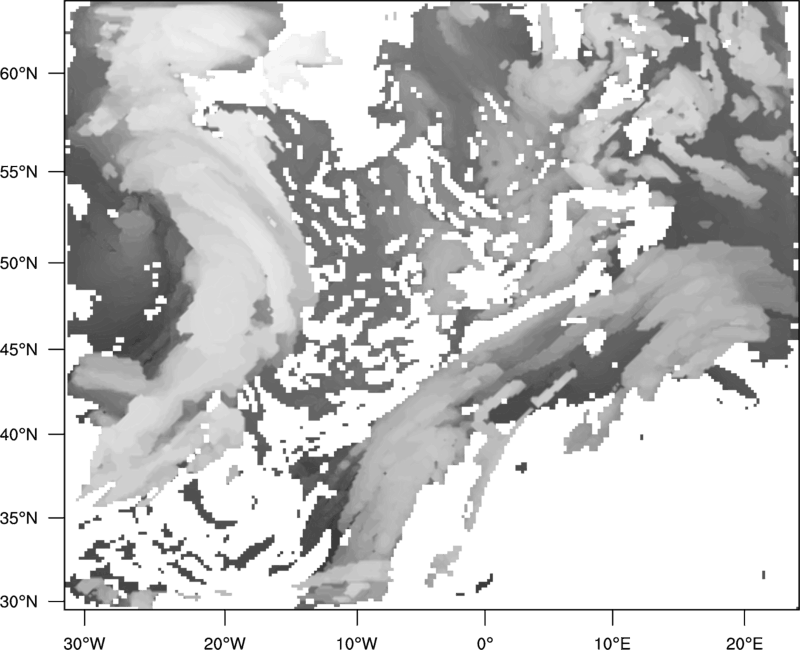This screenshot has width=800, height=650.
Task: Click the 30°W longitude label
Action: pos(85,643)
